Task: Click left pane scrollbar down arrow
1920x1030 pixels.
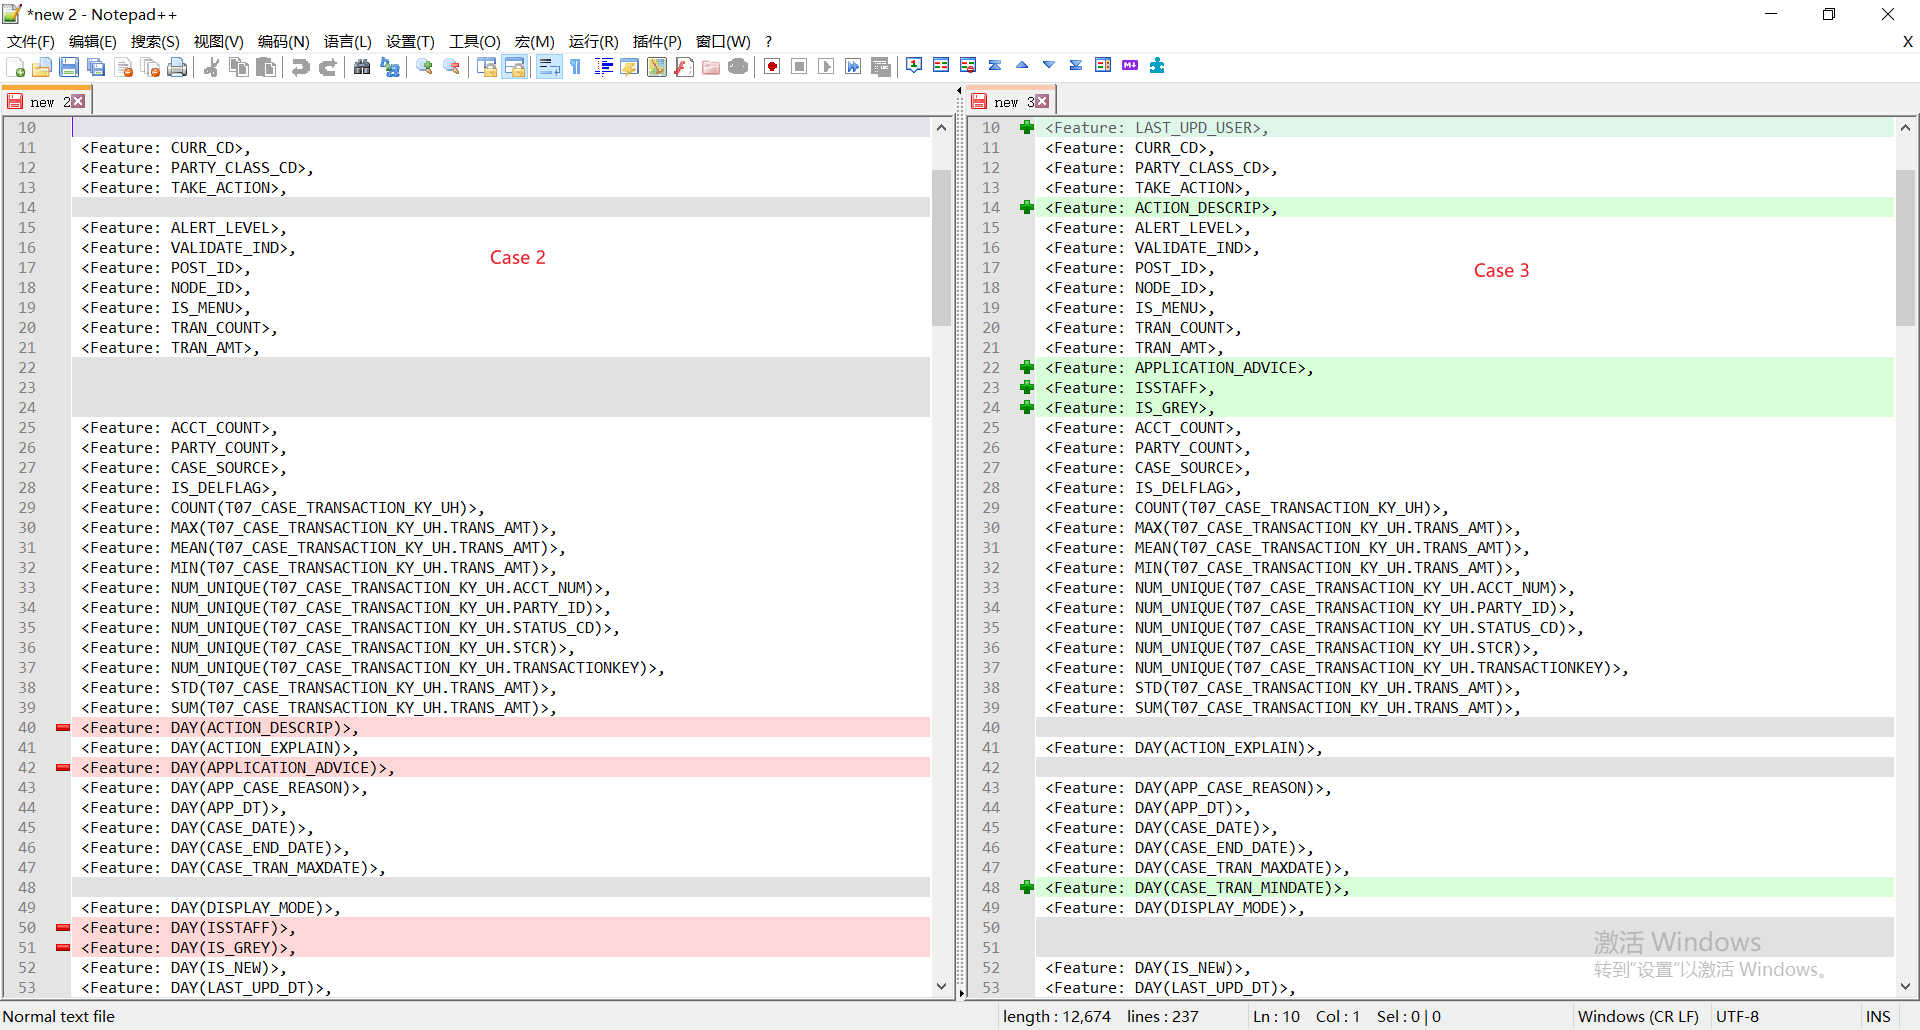Action: (x=941, y=986)
